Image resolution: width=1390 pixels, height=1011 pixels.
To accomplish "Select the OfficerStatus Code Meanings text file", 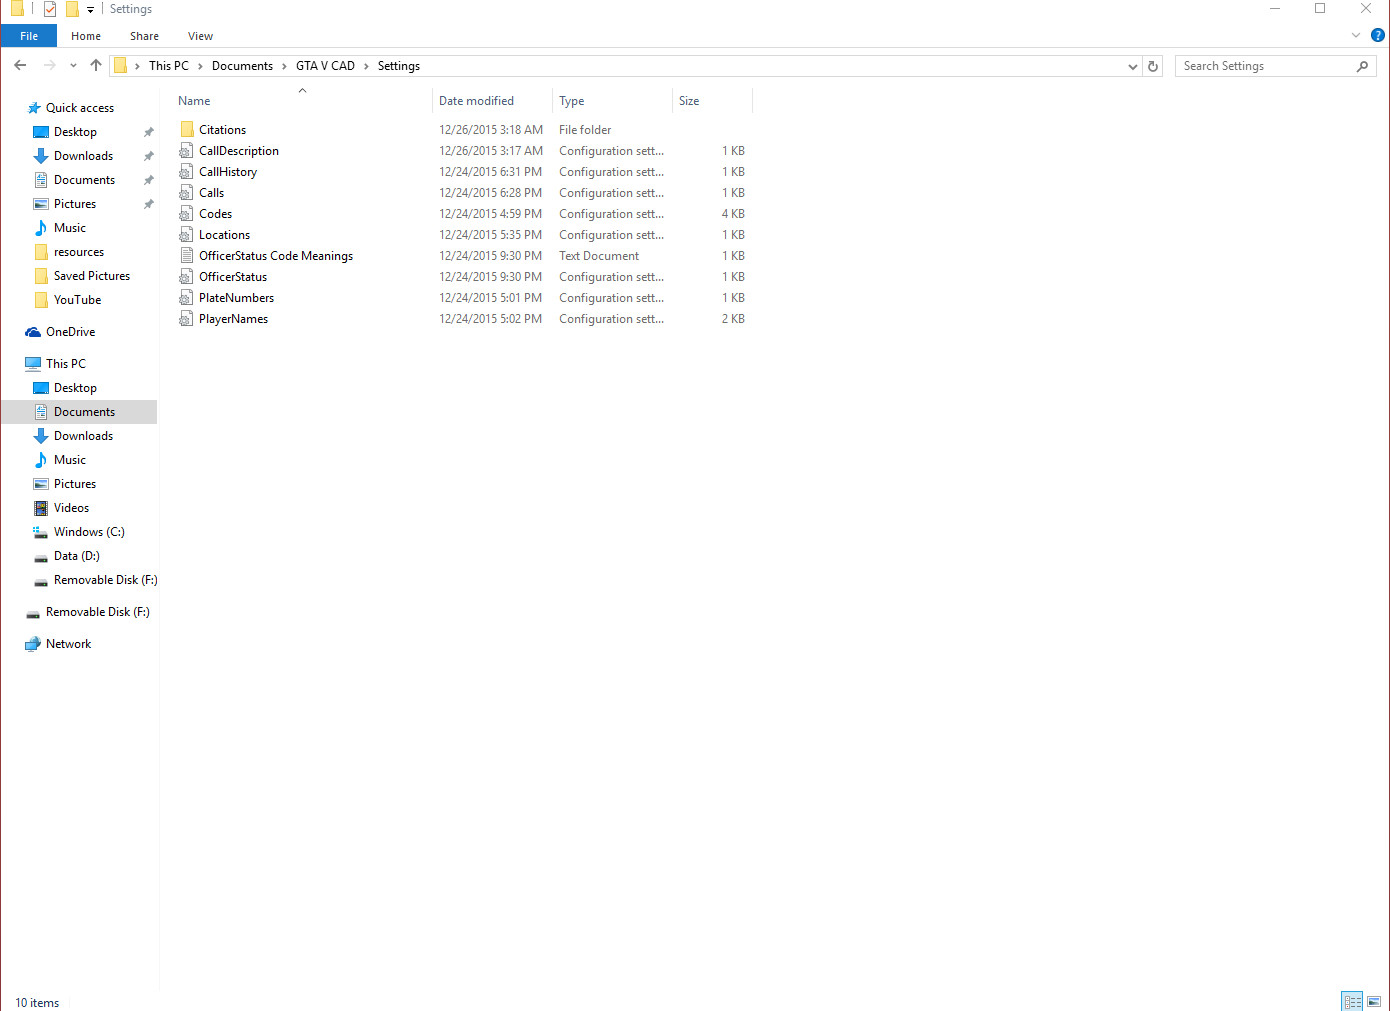I will pos(275,256).
